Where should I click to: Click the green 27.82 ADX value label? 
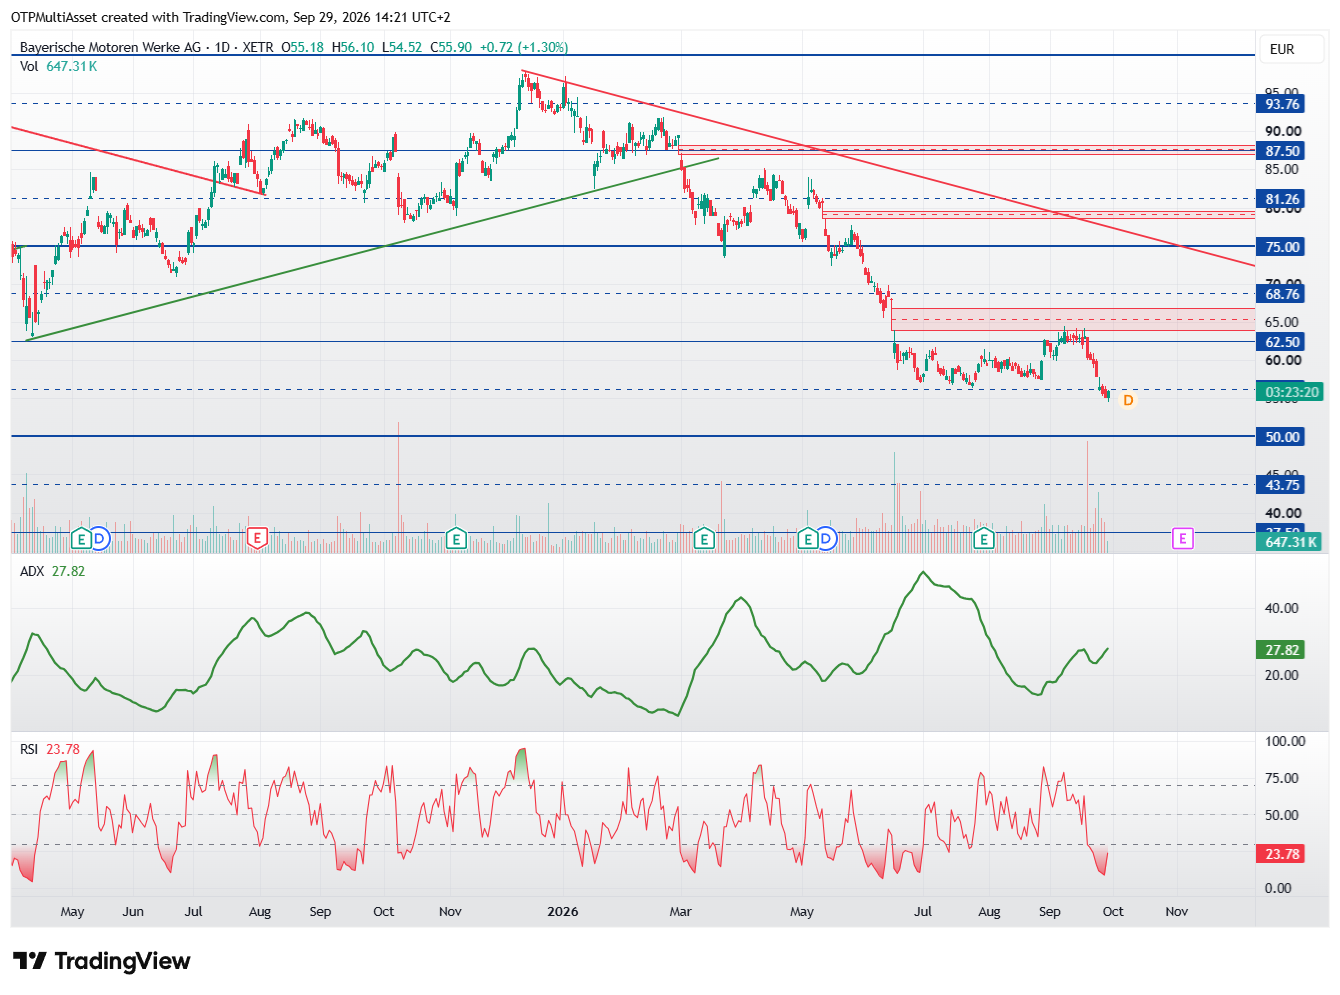pyautogui.click(x=1282, y=650)
